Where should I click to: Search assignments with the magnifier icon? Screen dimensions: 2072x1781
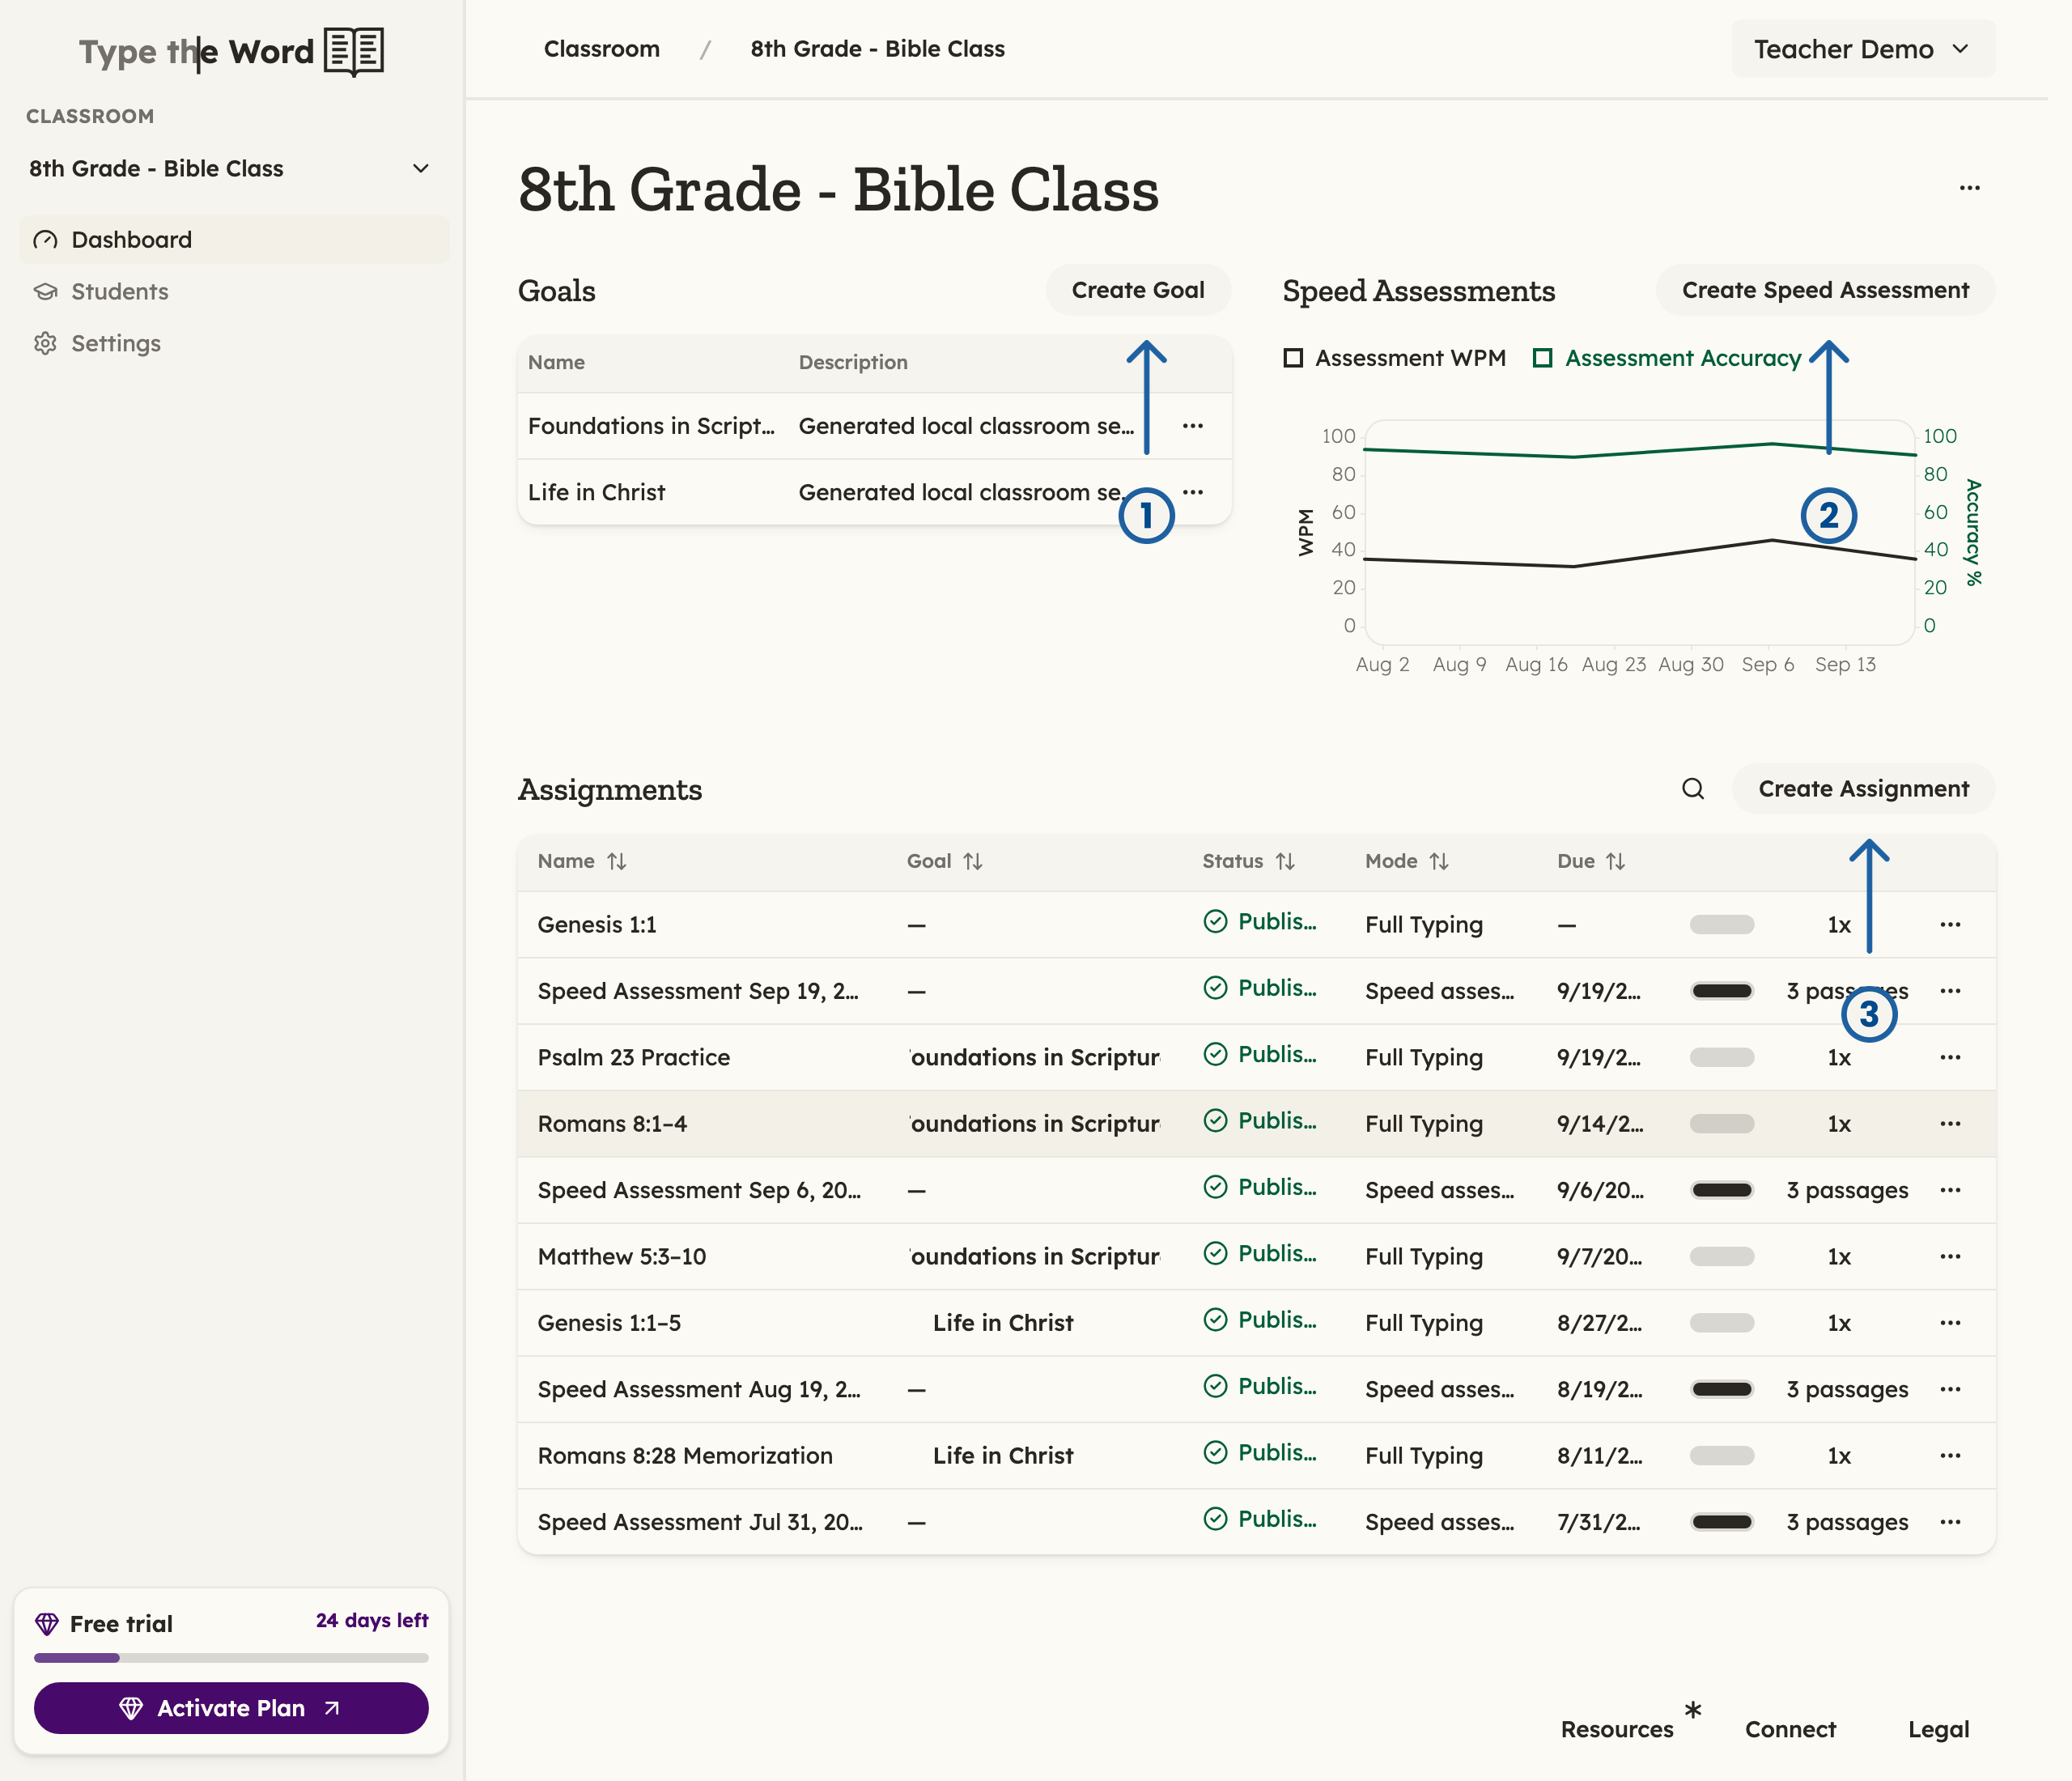1692,789
